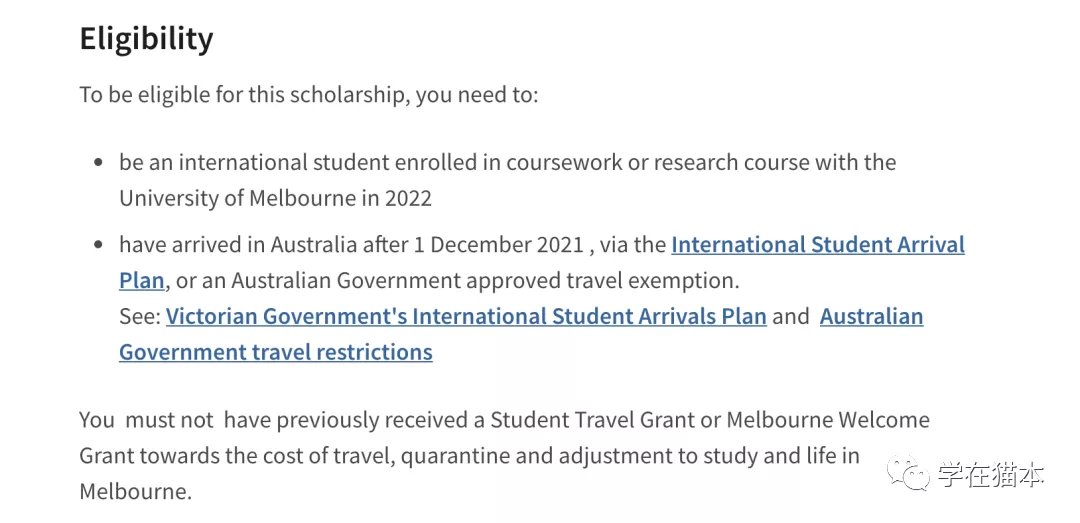Click the final word 'Melbourne.' of the paragraph

(136, 491)
